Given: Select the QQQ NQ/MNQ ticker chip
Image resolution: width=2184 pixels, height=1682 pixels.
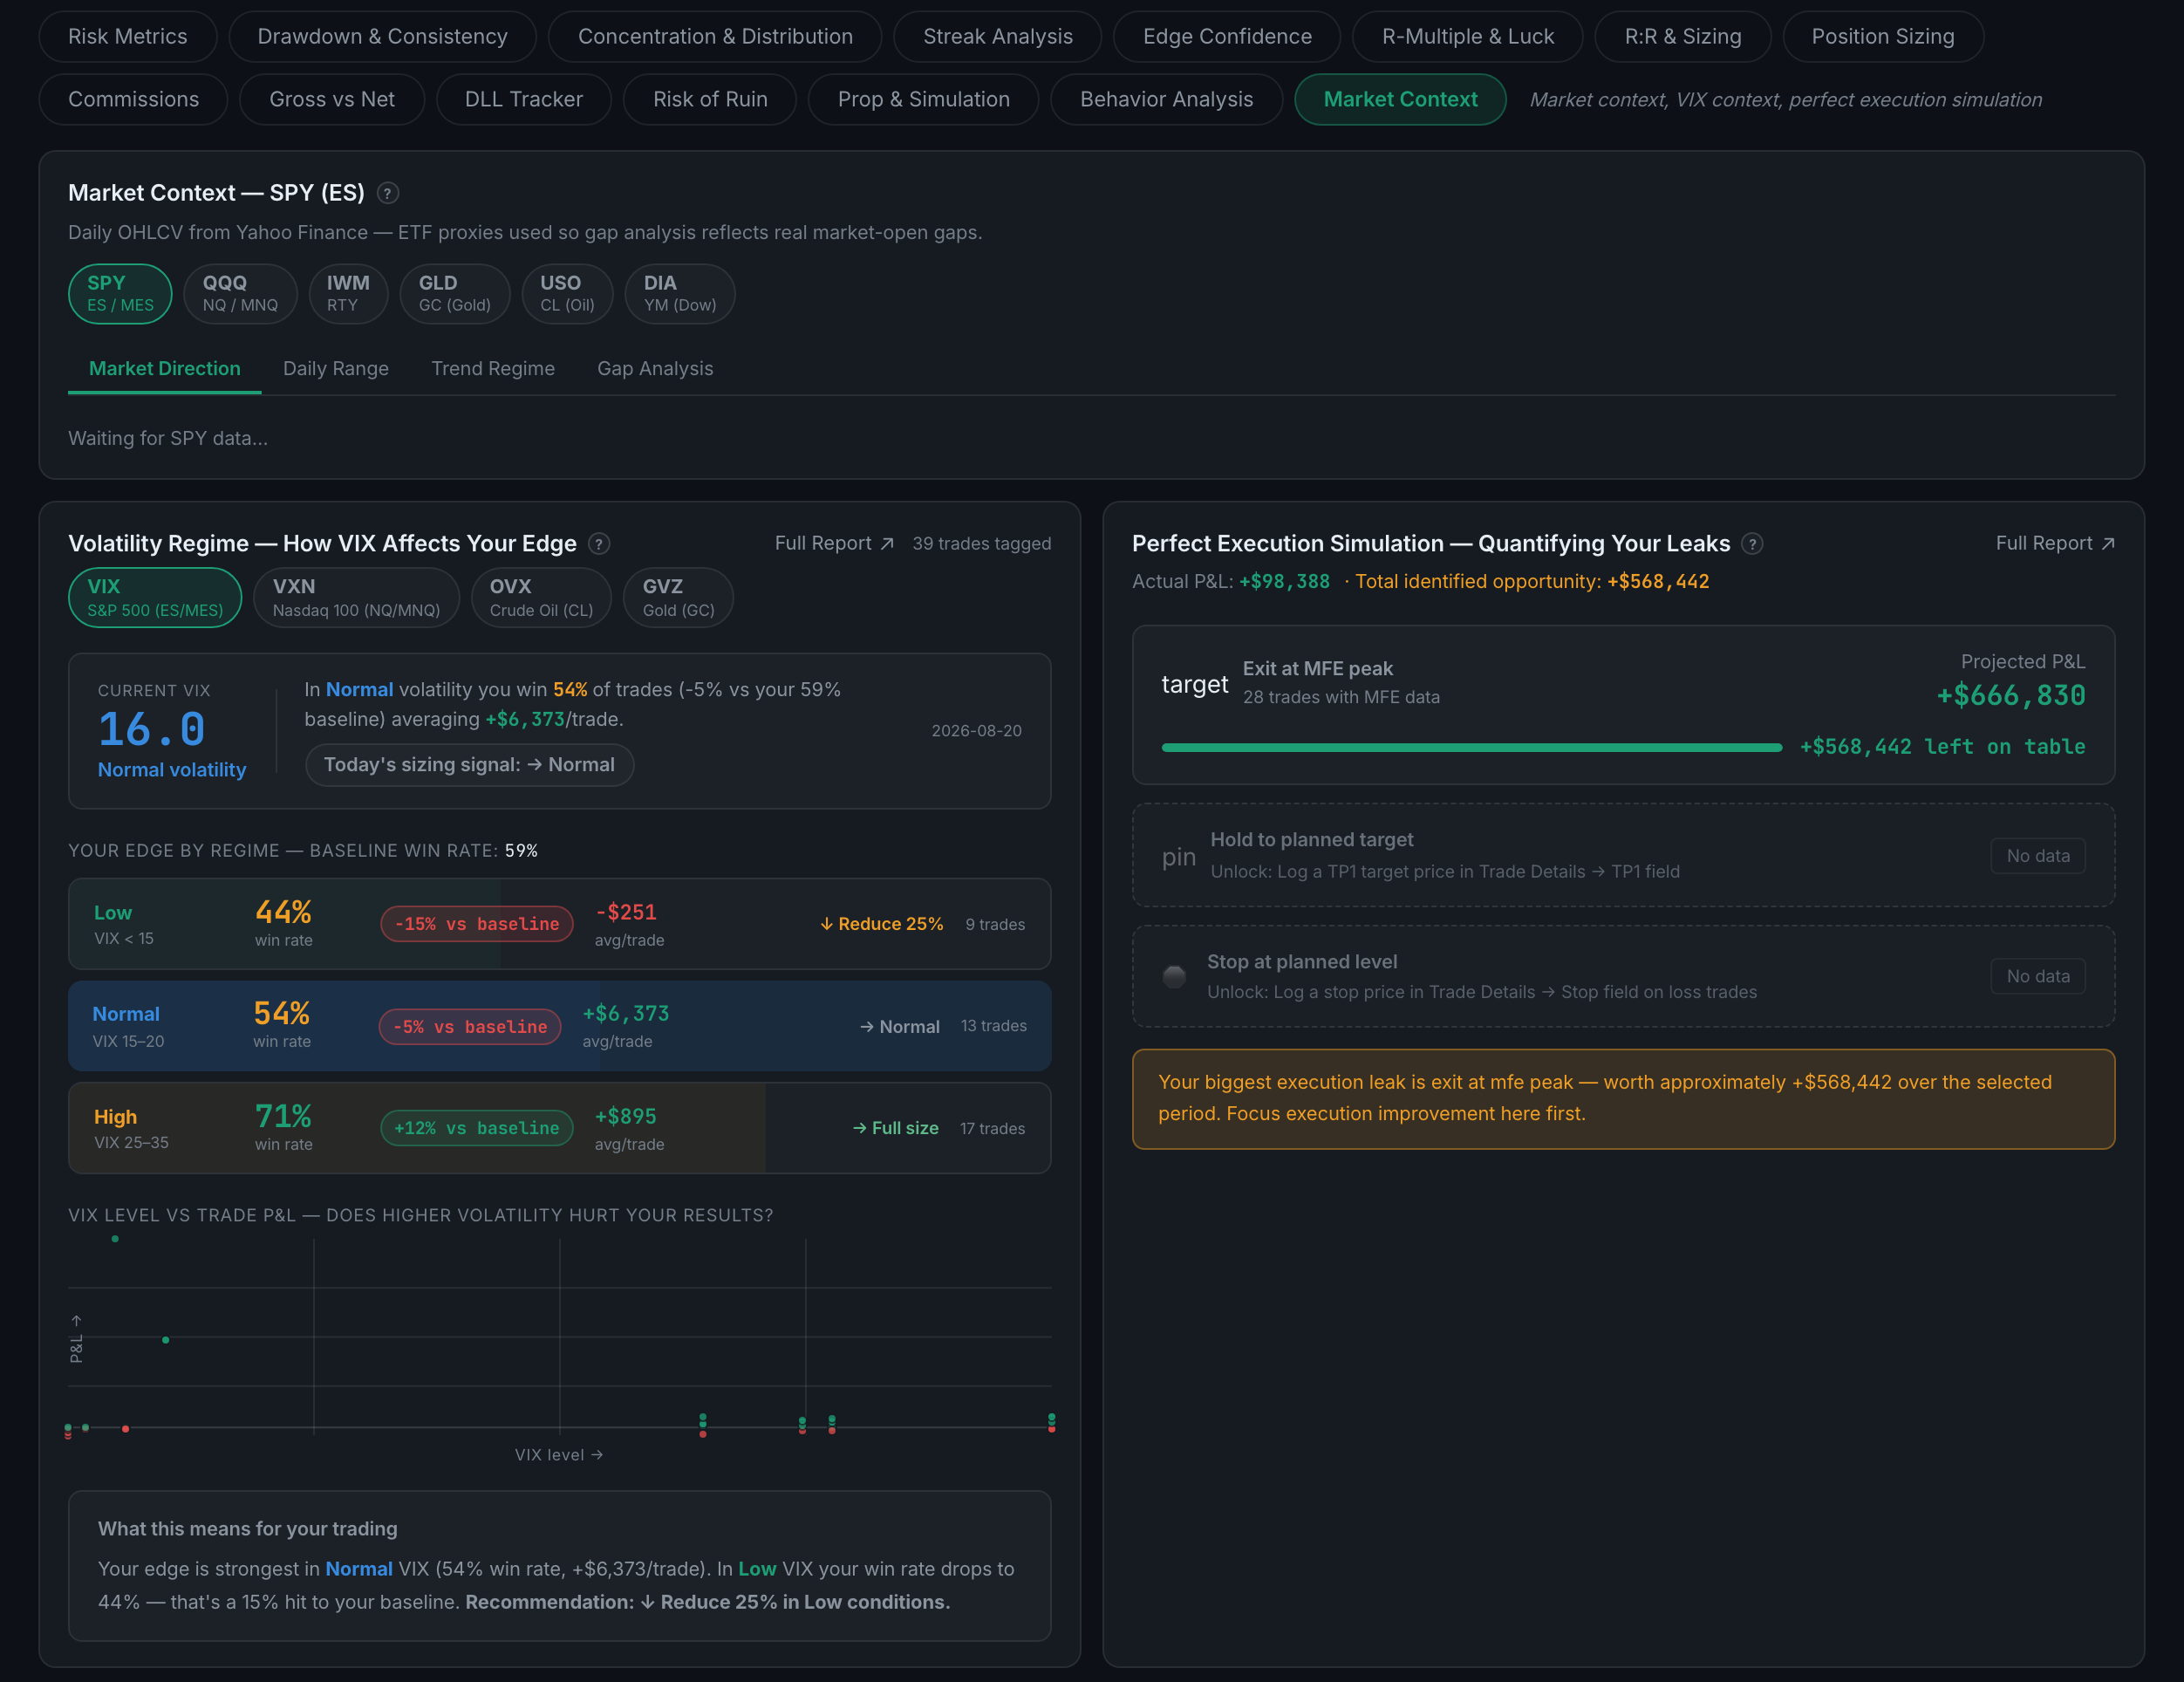Looking at the screenshot, I should coord(240,294).
